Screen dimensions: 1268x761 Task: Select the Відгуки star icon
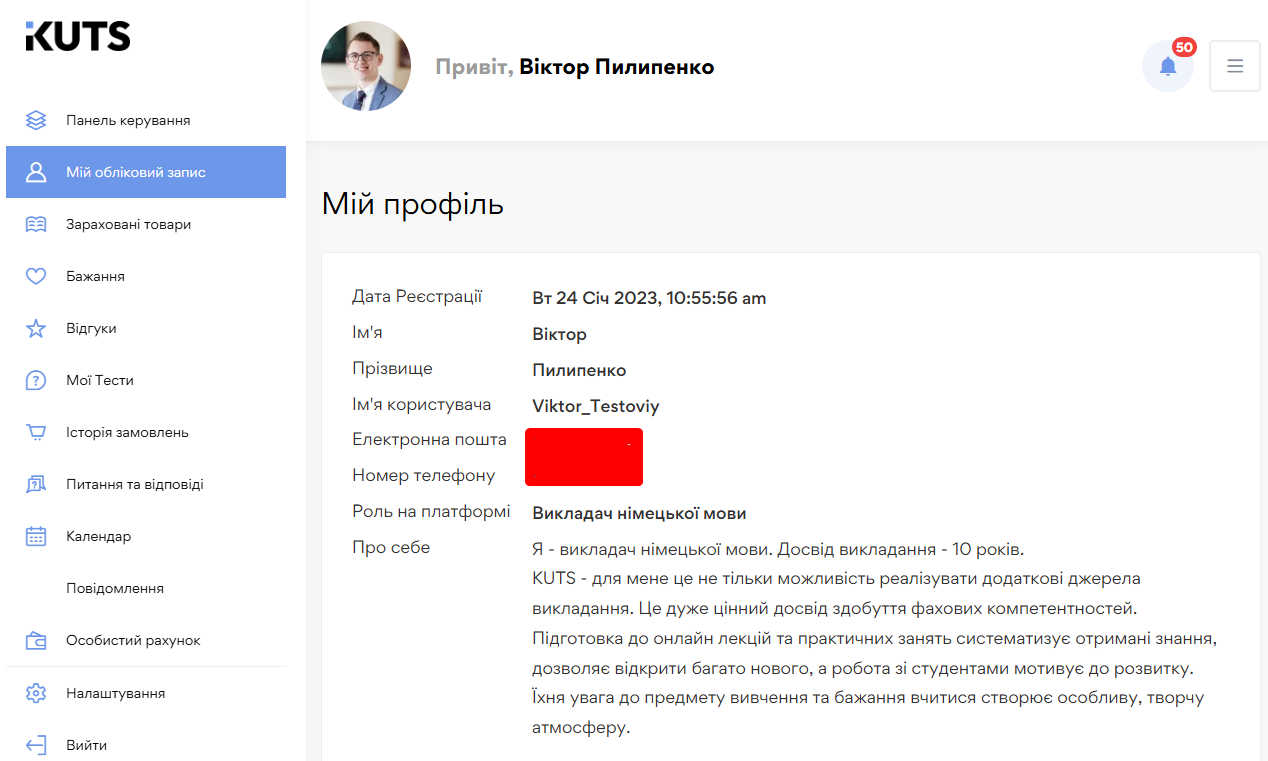36,328
